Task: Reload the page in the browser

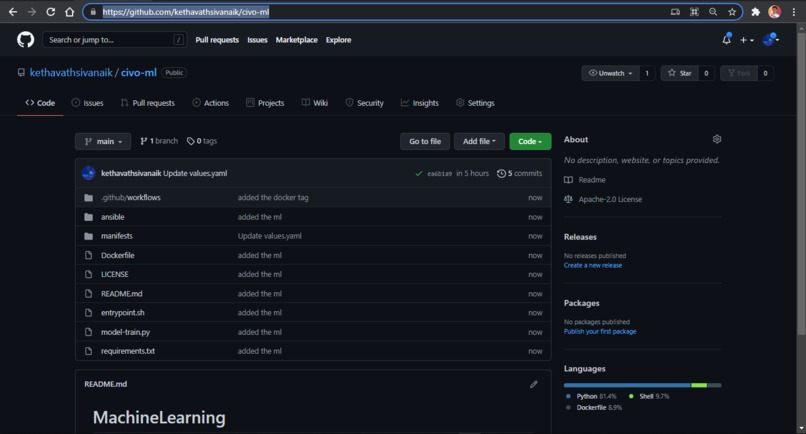Action: pos(50,12)
